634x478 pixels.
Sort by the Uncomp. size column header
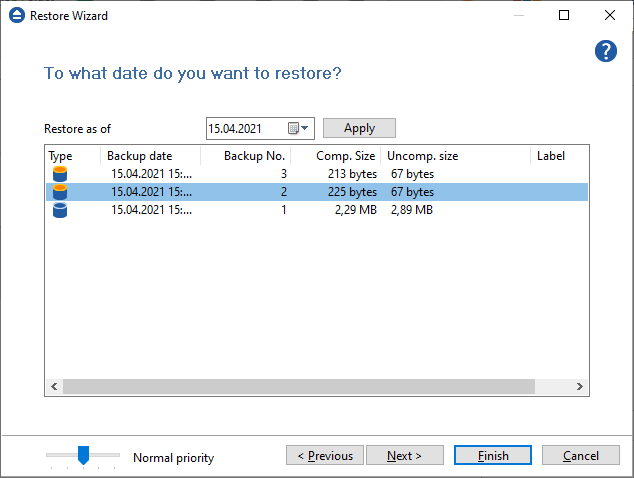[455, 156]
